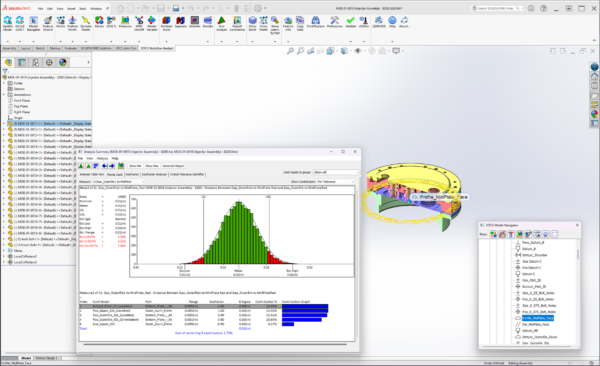Open the File menu in Analysis Summary
600x366 pixels.
coord(80,158)
